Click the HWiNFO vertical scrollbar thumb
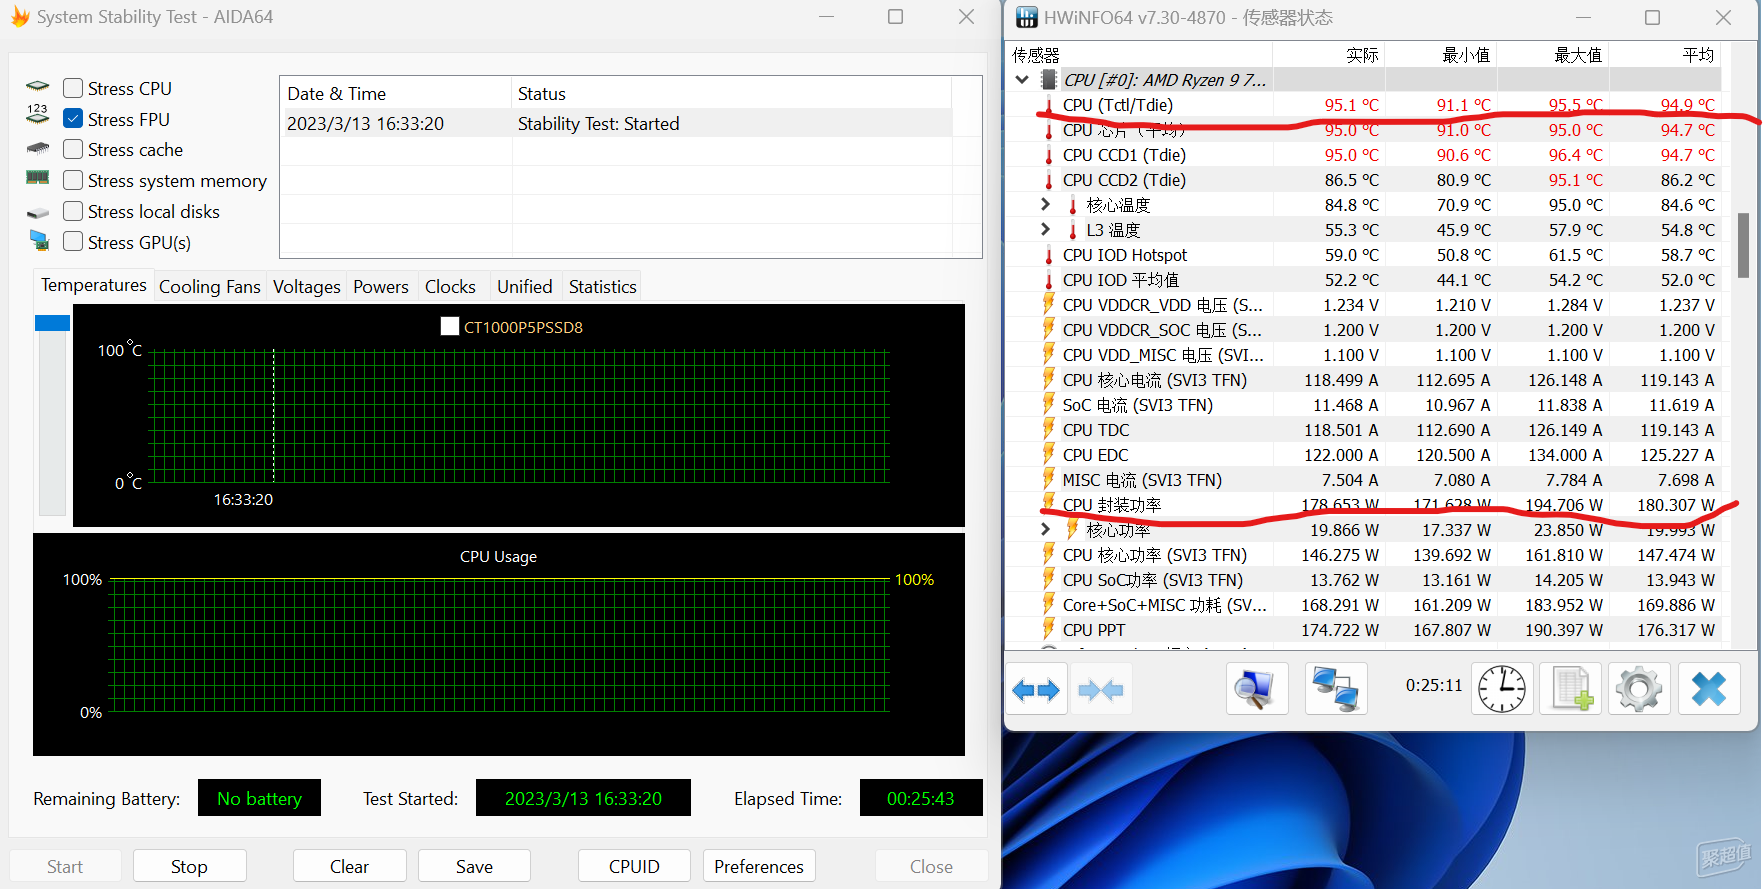1763x889 pixels. (1743, 244)
